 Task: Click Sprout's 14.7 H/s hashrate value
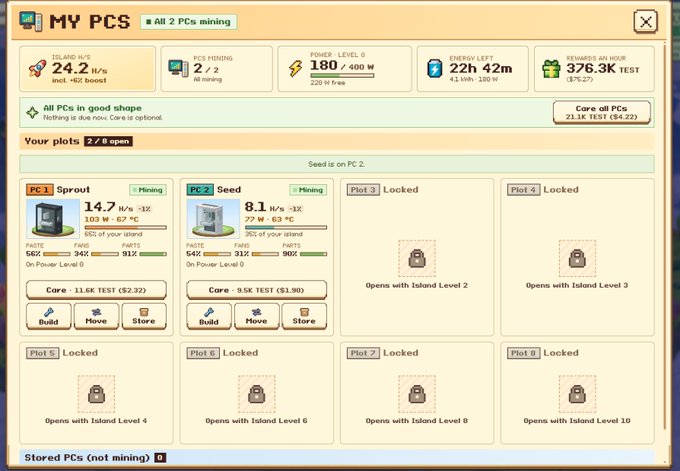point(108,207)
